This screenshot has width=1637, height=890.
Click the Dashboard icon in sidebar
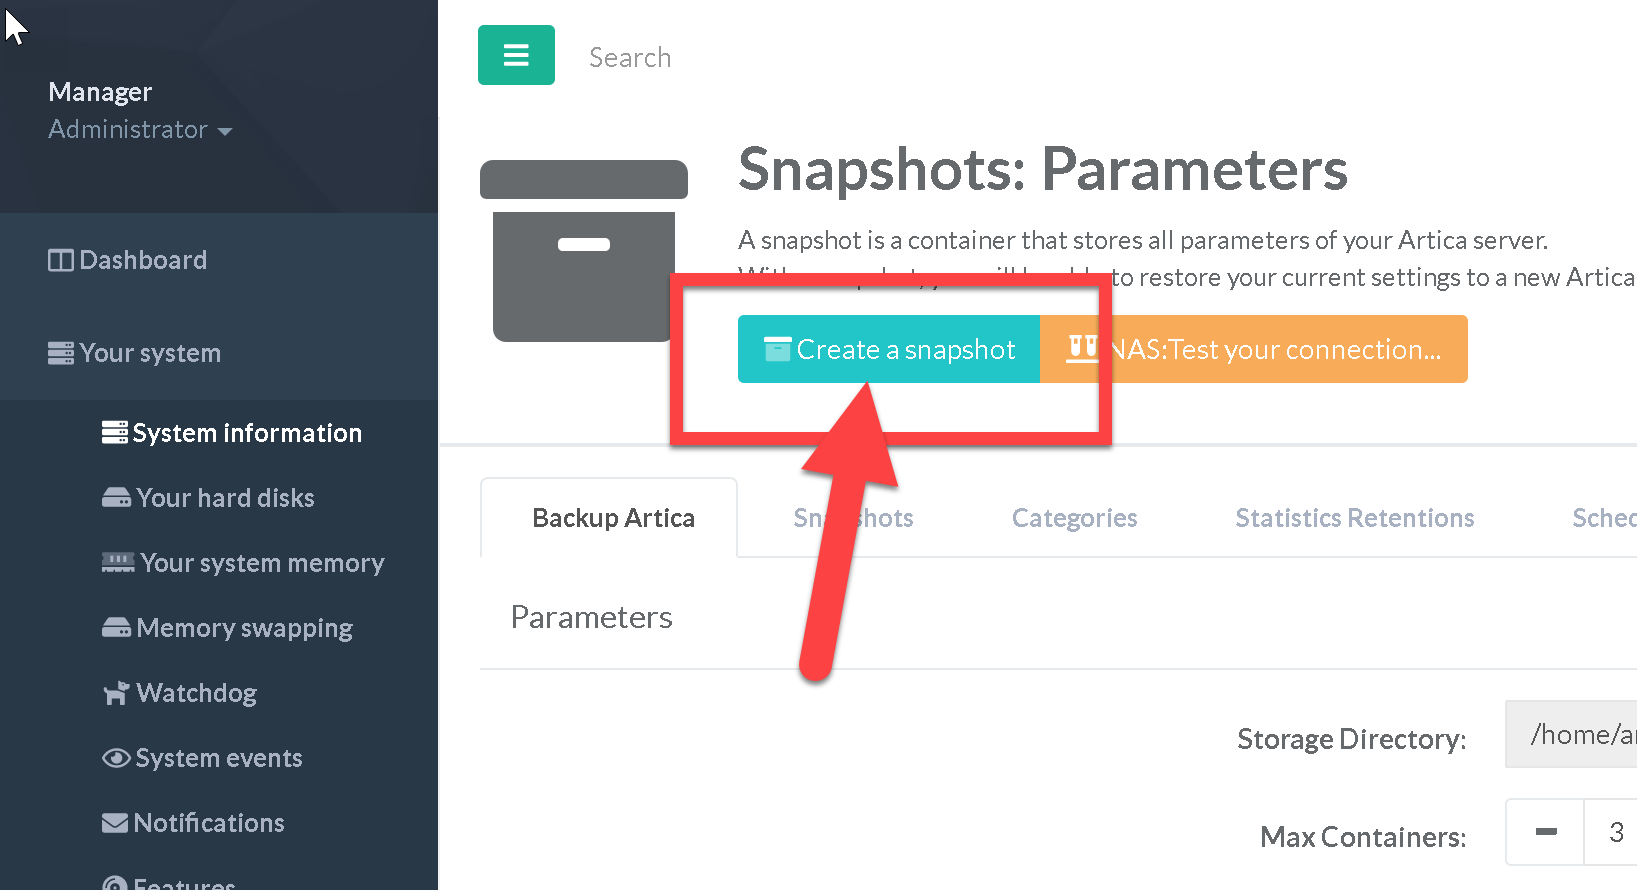coord(60,261)
